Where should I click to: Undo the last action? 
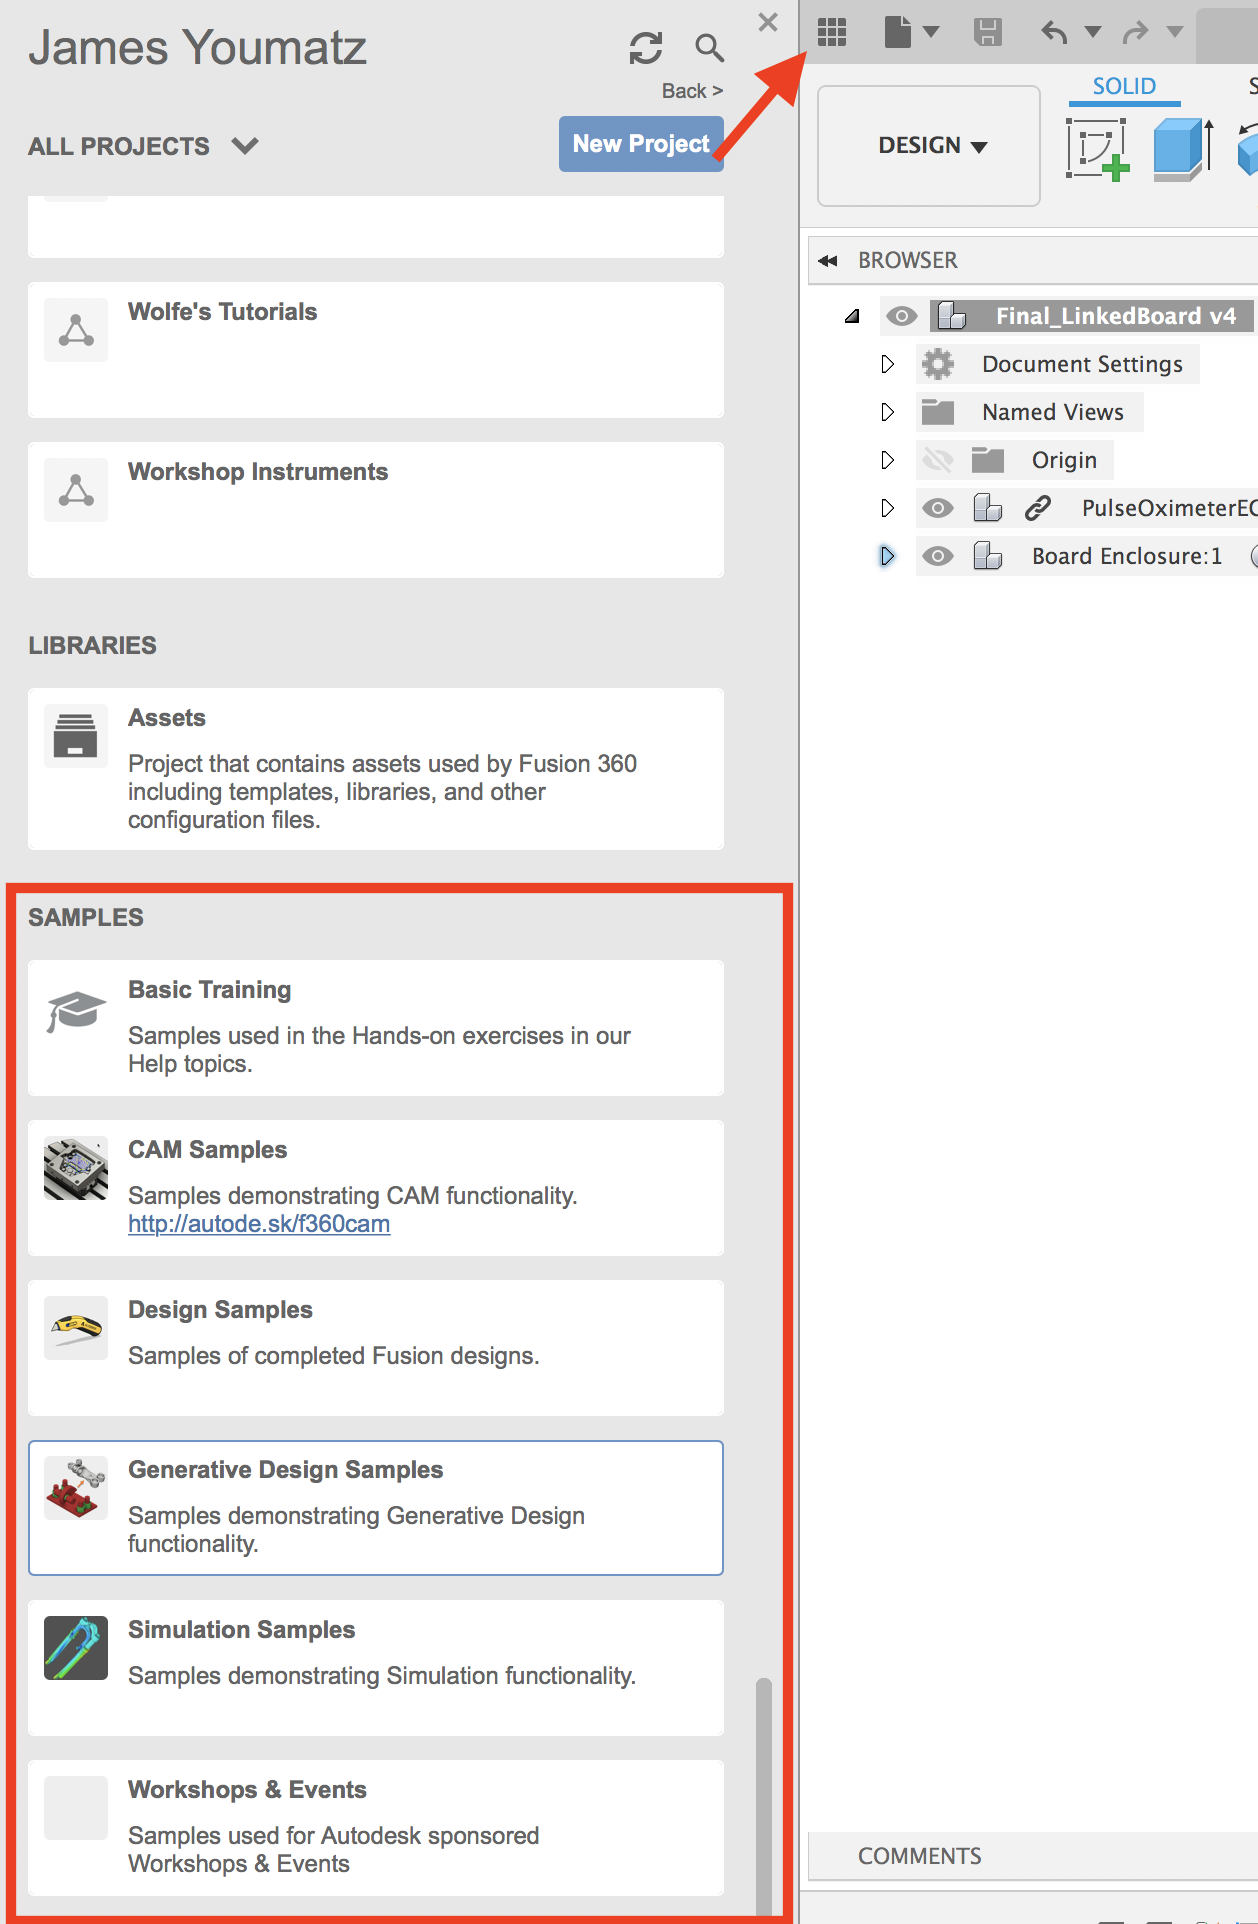point(1054,32)
